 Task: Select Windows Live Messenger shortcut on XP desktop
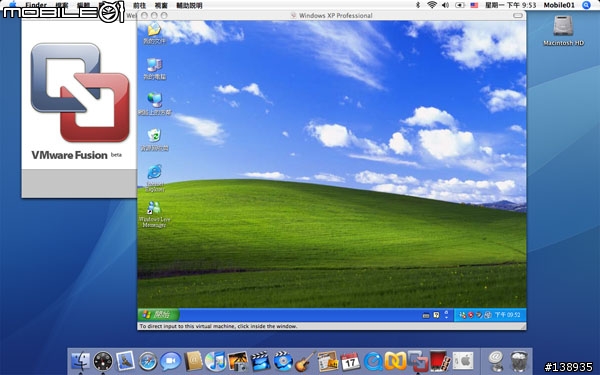point(154,214)
